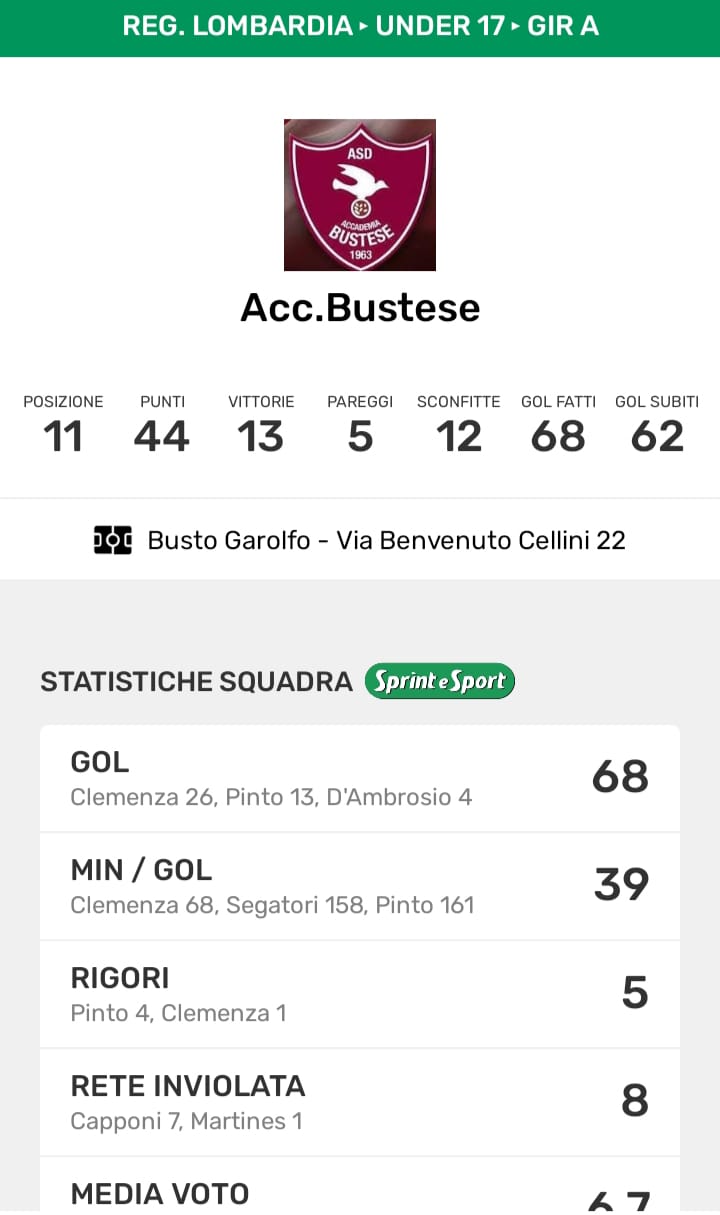Tap the Posizione 11 stat
This screenshot has width=720, height=1215.
point(63,425)
